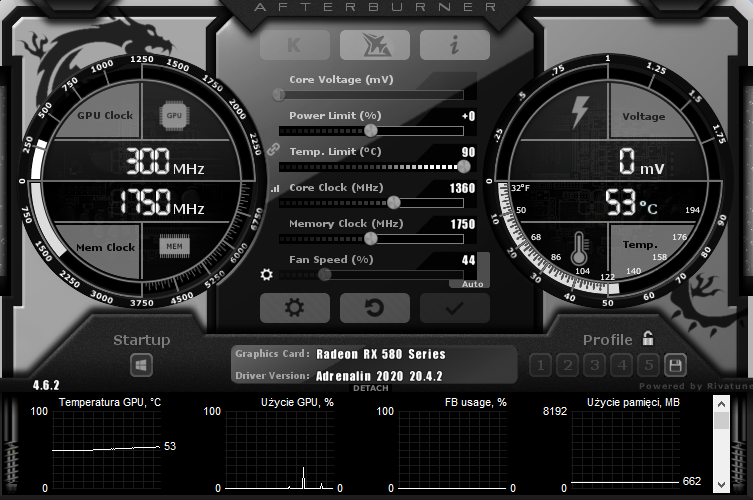Click the Power Limit value +0

(469, 116)
